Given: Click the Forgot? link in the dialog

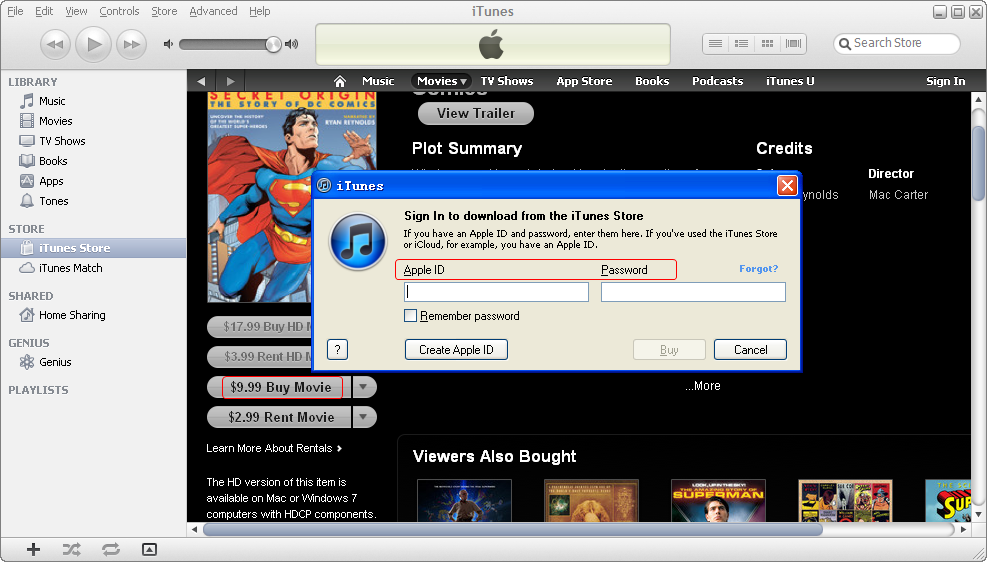Looking at the screenshot, I should click(x=759, y=269).
